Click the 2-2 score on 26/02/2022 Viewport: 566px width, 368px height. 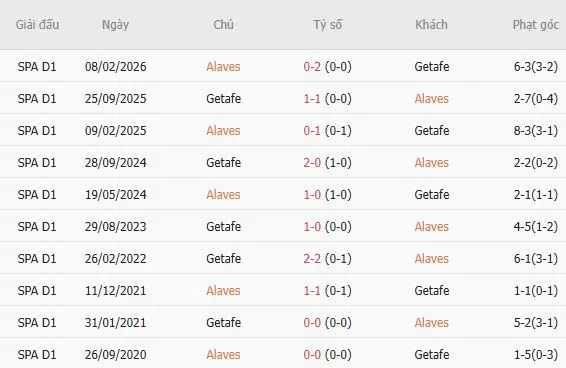coord(312,259)
